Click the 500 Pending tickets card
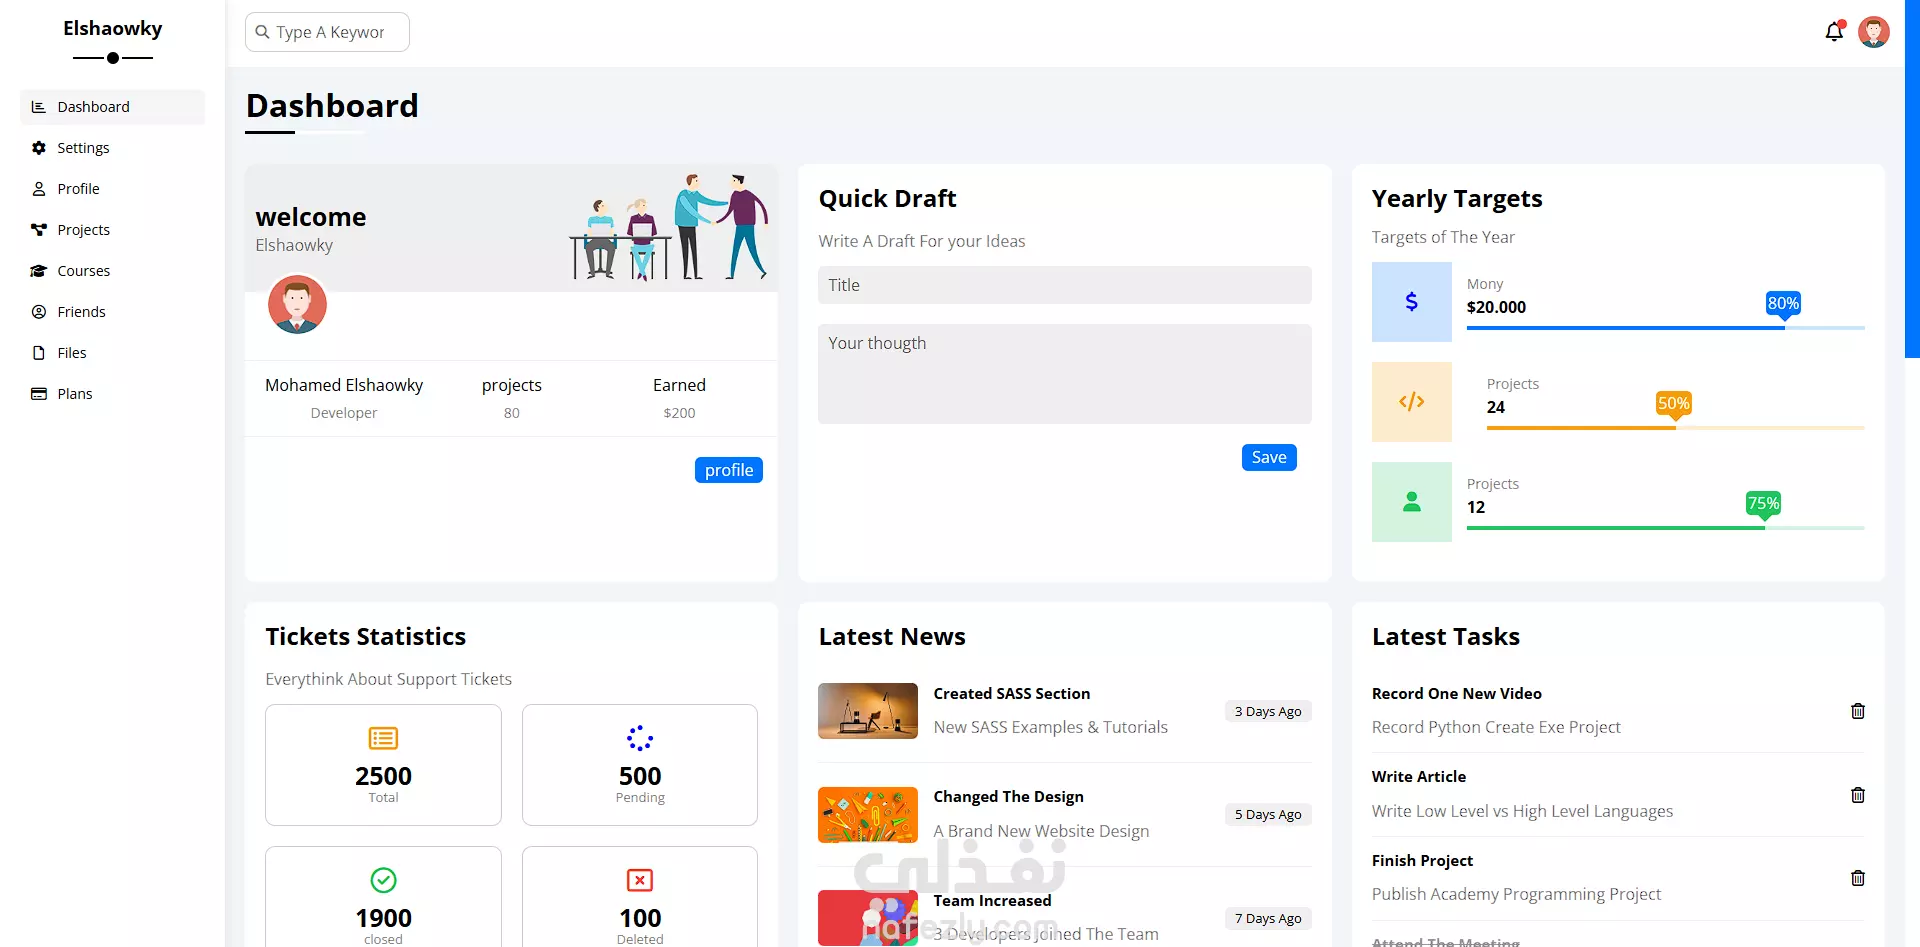The width and height of the screenshot is (1920, 947). tap(640, 765)
